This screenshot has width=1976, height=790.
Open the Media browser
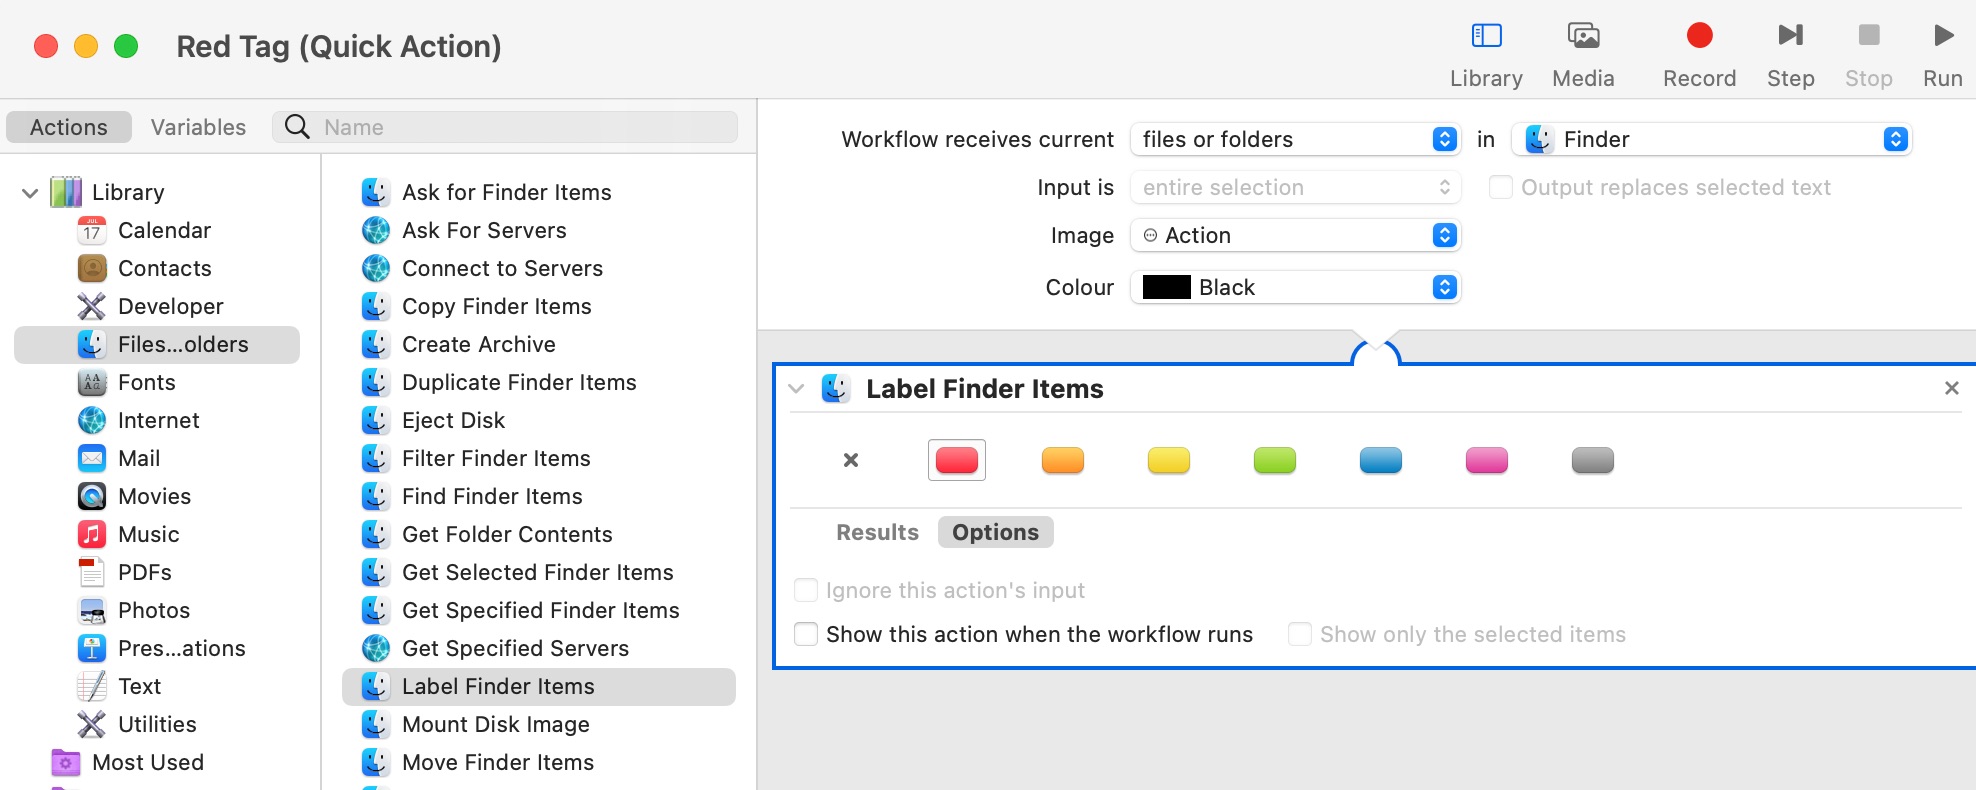pyautogui.click(x=1583, y=55)
